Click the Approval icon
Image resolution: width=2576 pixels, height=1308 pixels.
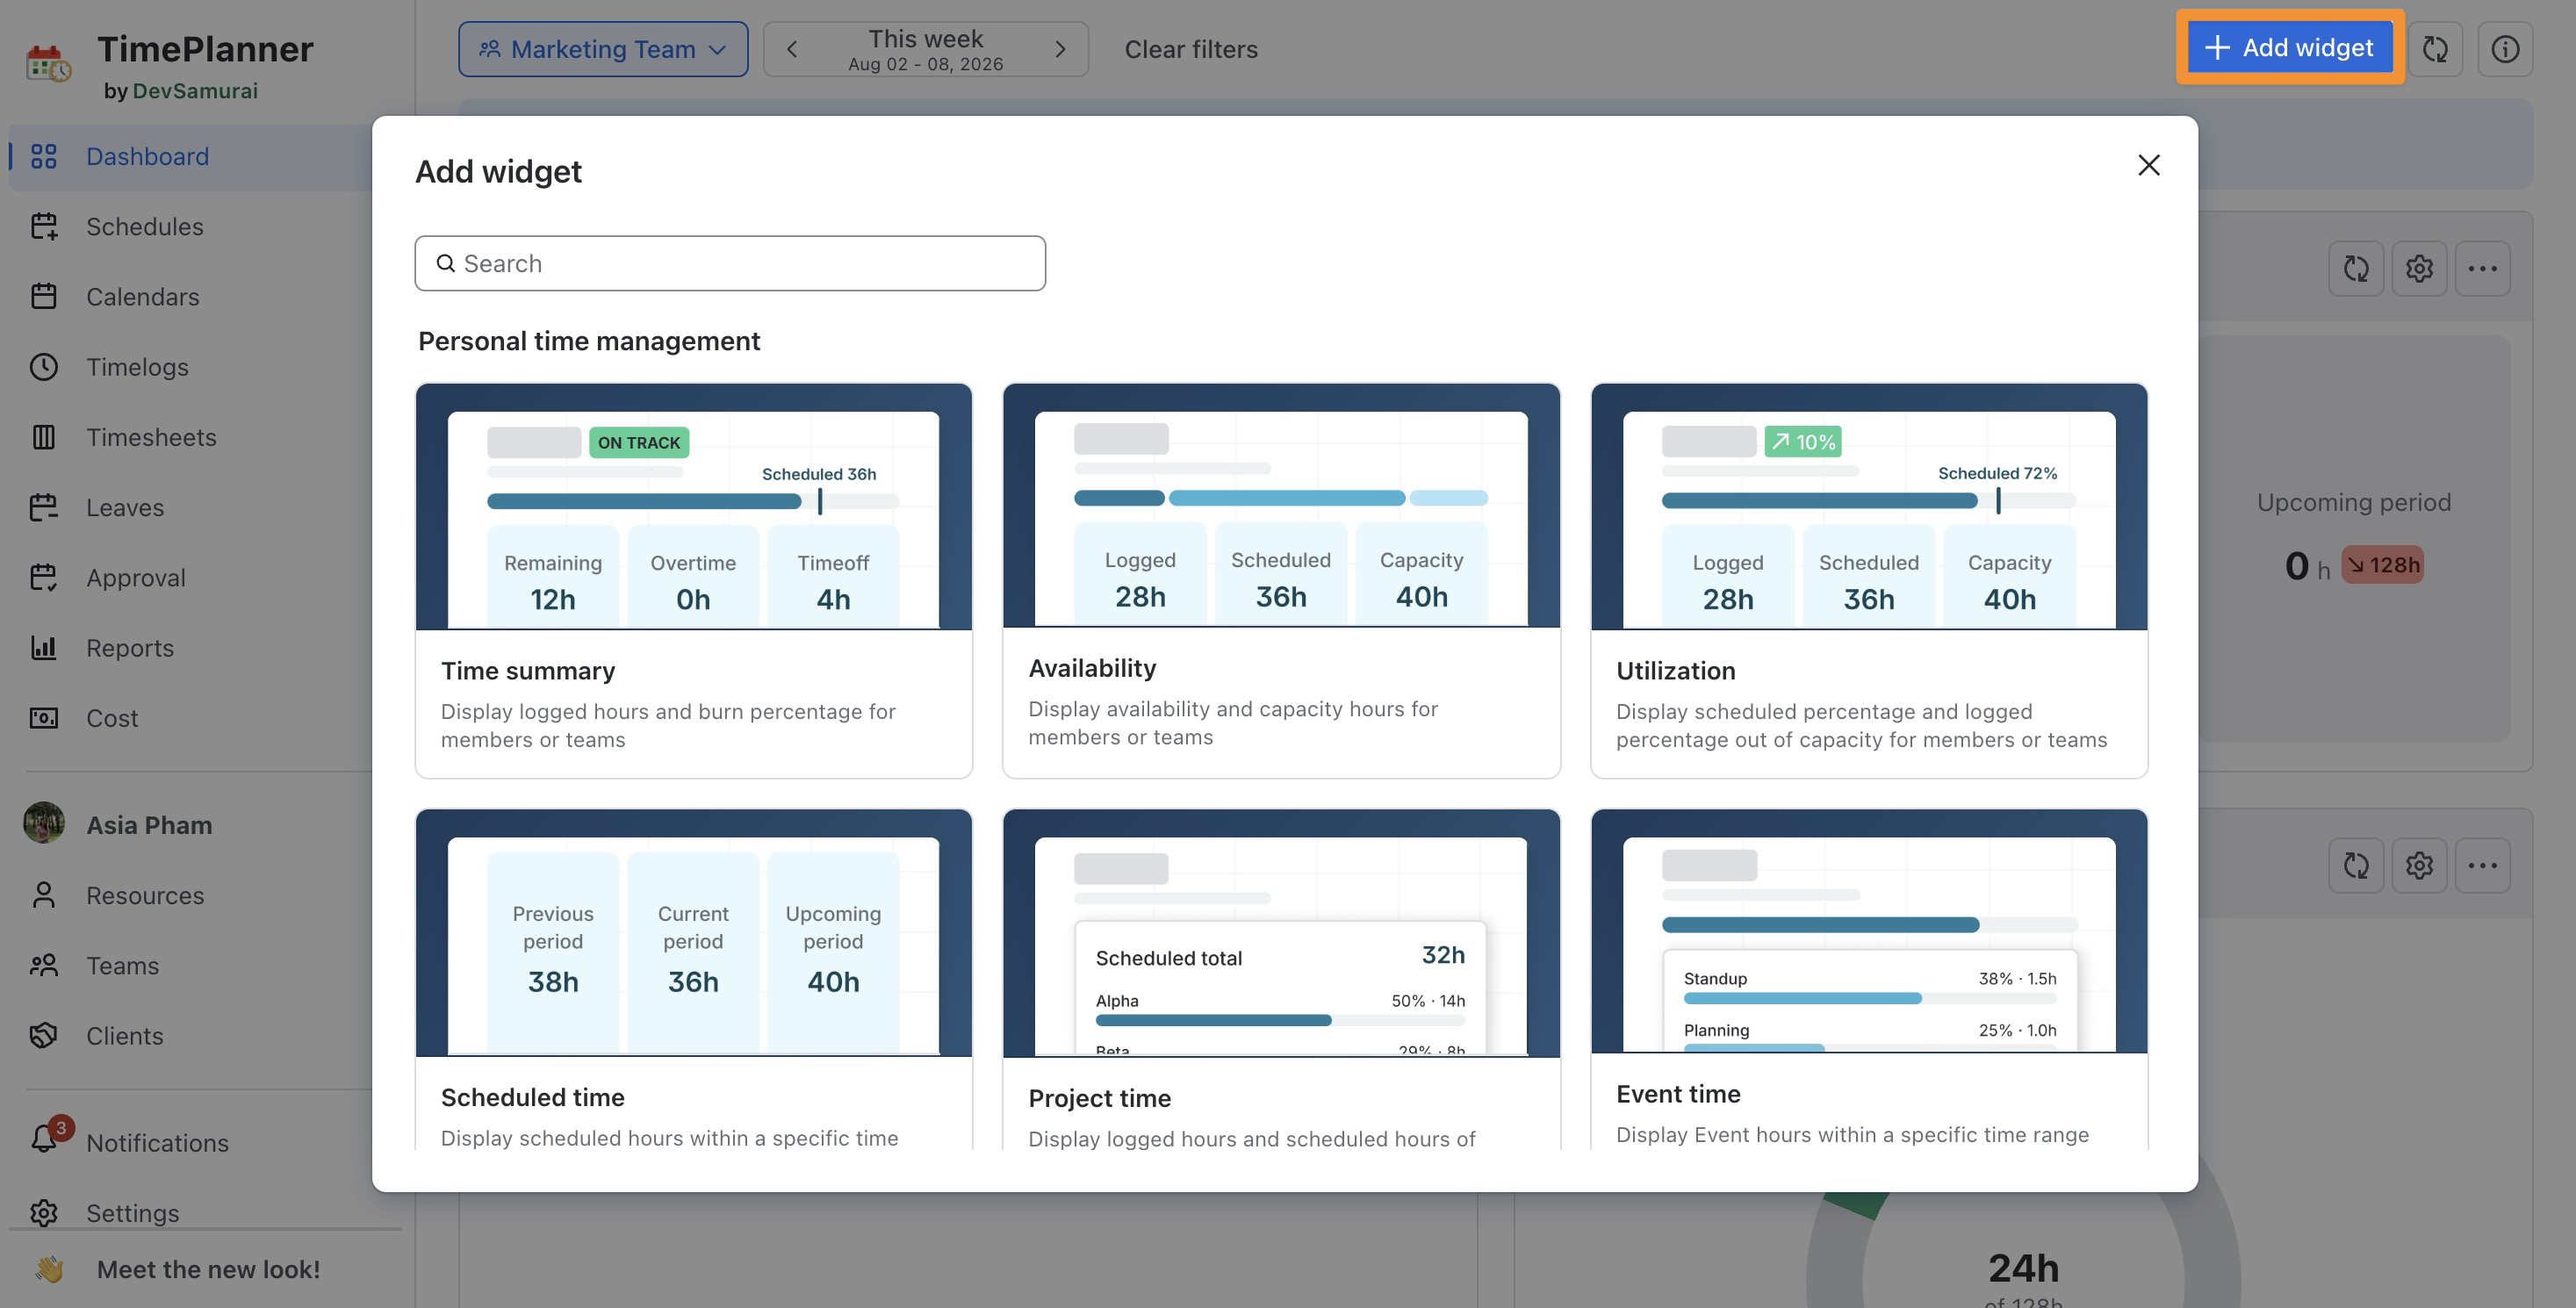coord(43,577)
